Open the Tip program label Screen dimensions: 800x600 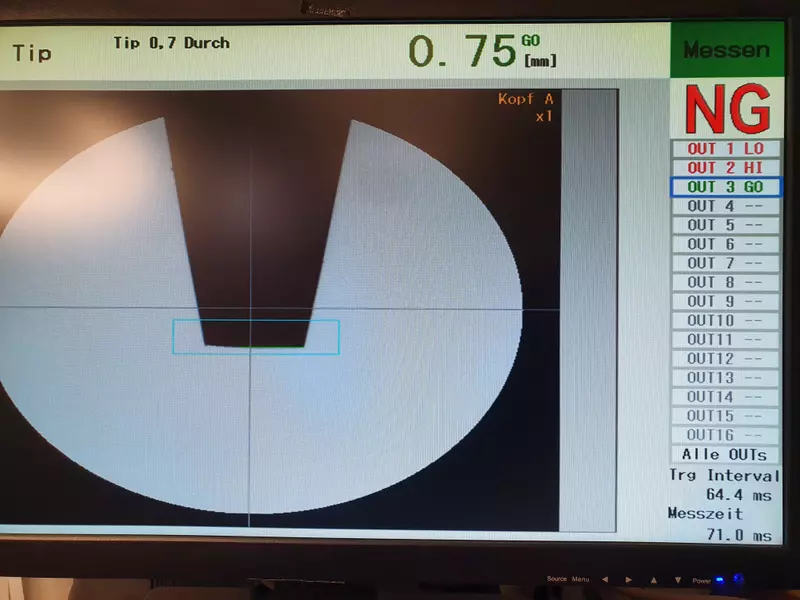click(x=32, y=54)
